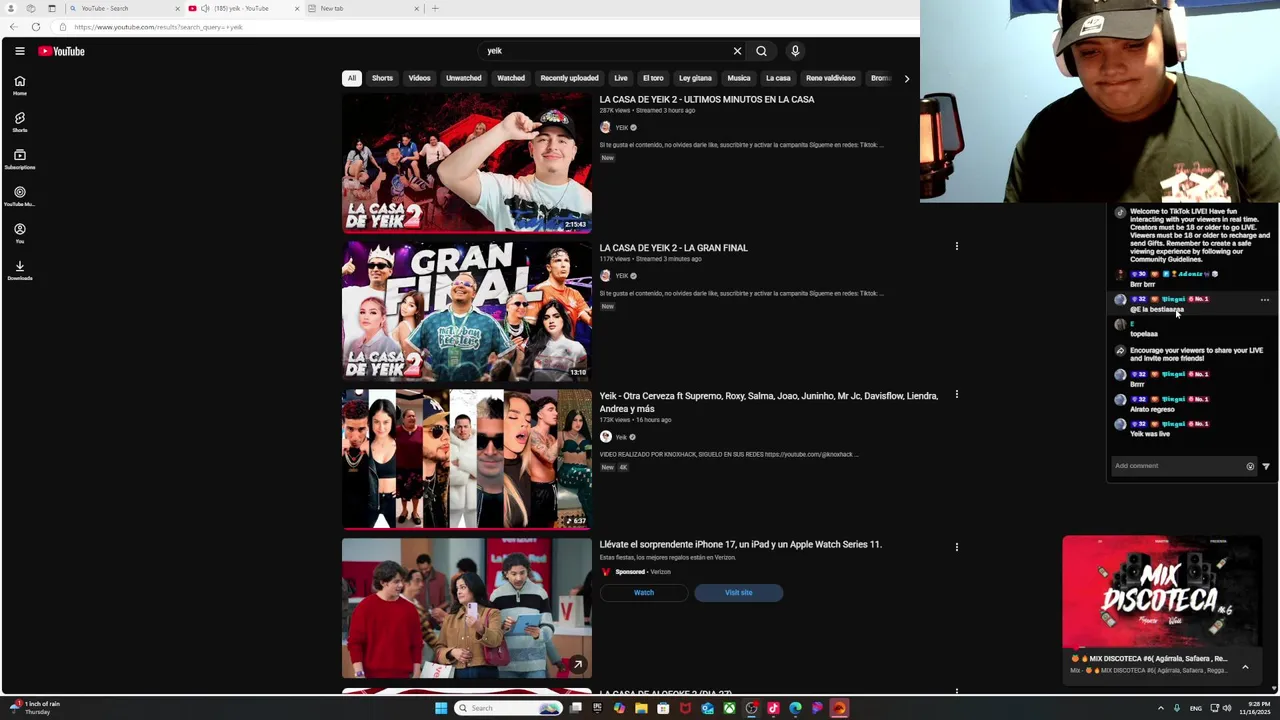Click the YouTube logo
1280x720 pixels.
(61, 51)
